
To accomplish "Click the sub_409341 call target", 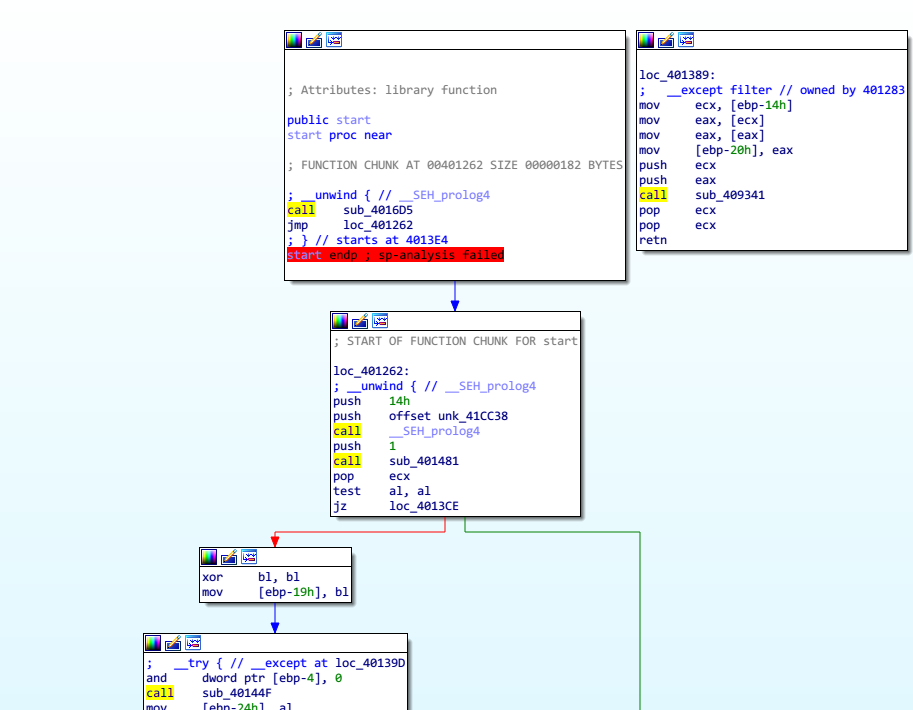I will pyautogui.click(x=729, y=195).
